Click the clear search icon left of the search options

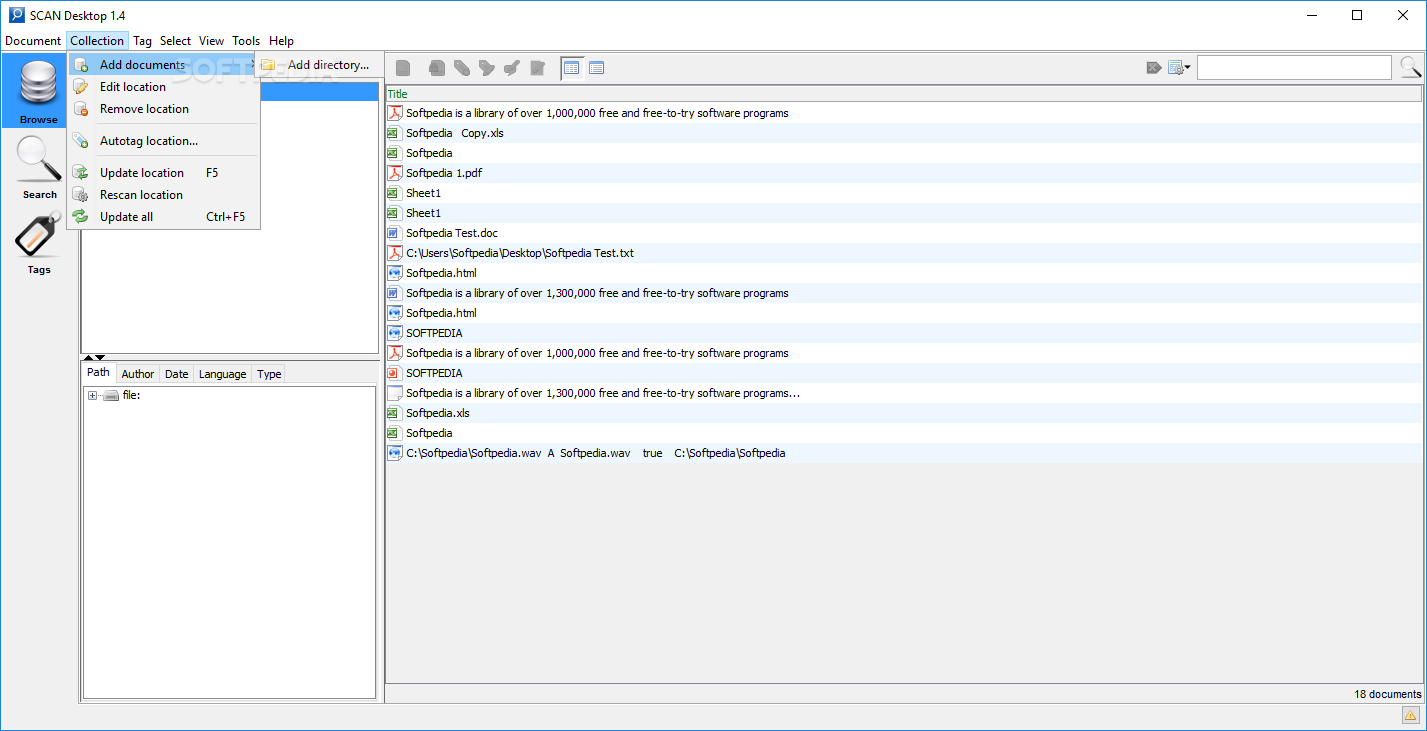[x=1153, y=68]
